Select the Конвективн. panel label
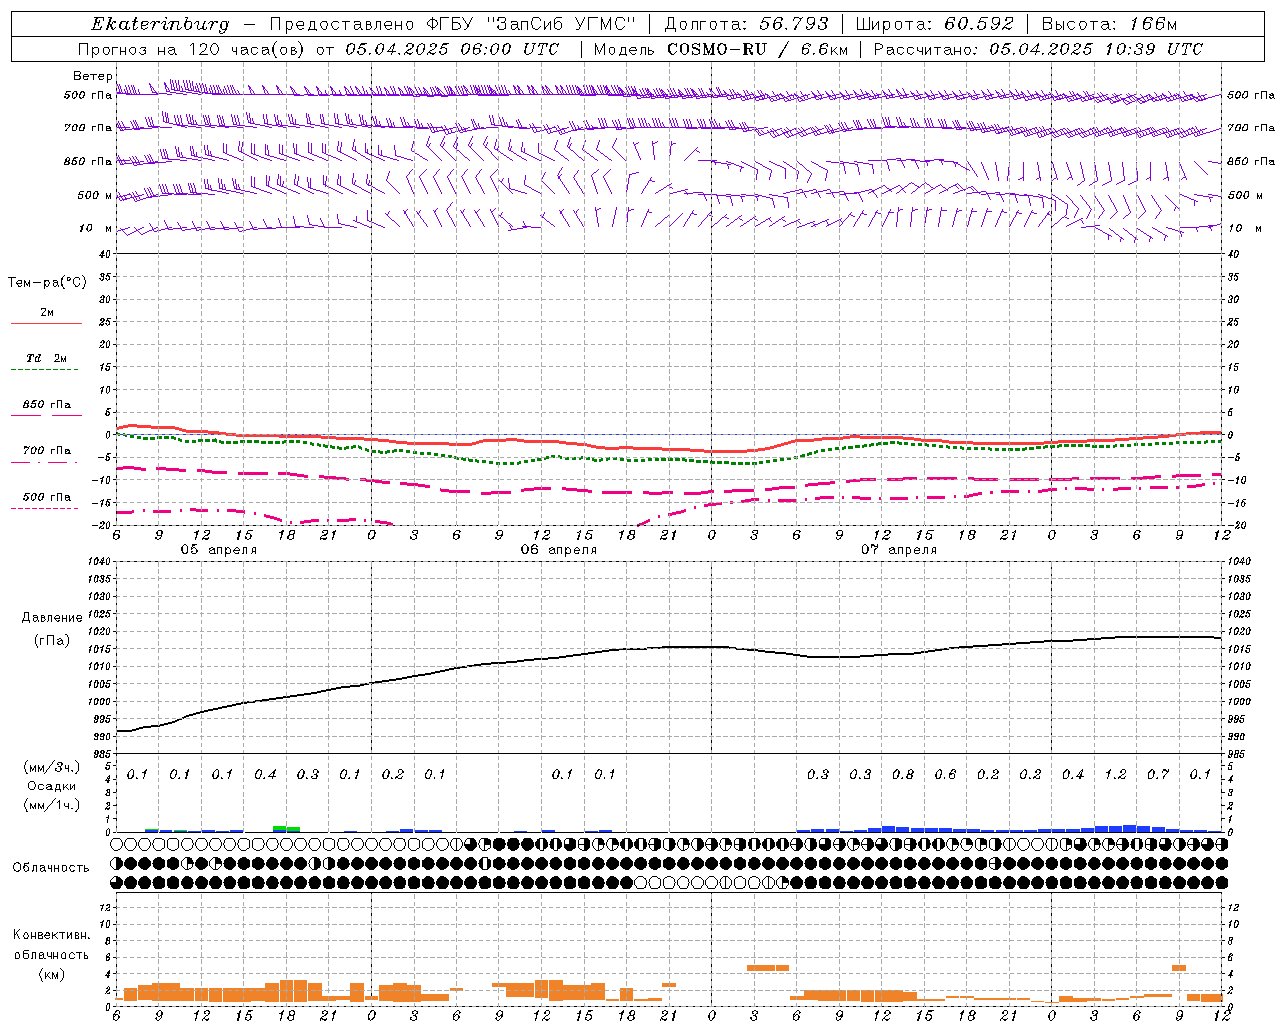The height and width of the screenshot is (1024, 1280). coord(52,935)
